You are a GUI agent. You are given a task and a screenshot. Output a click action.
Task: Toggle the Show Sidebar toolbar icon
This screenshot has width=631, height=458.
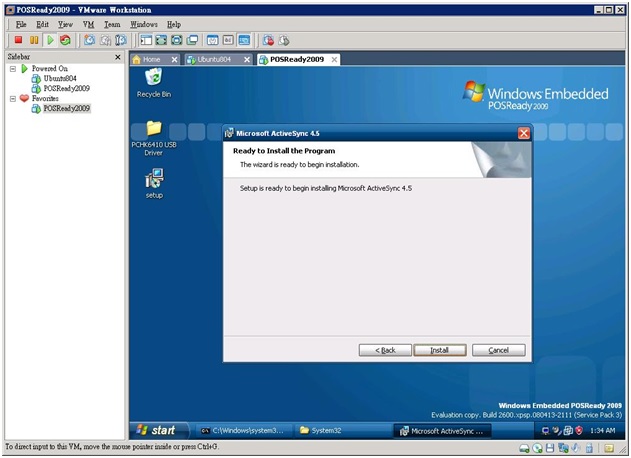pos(146,40)
